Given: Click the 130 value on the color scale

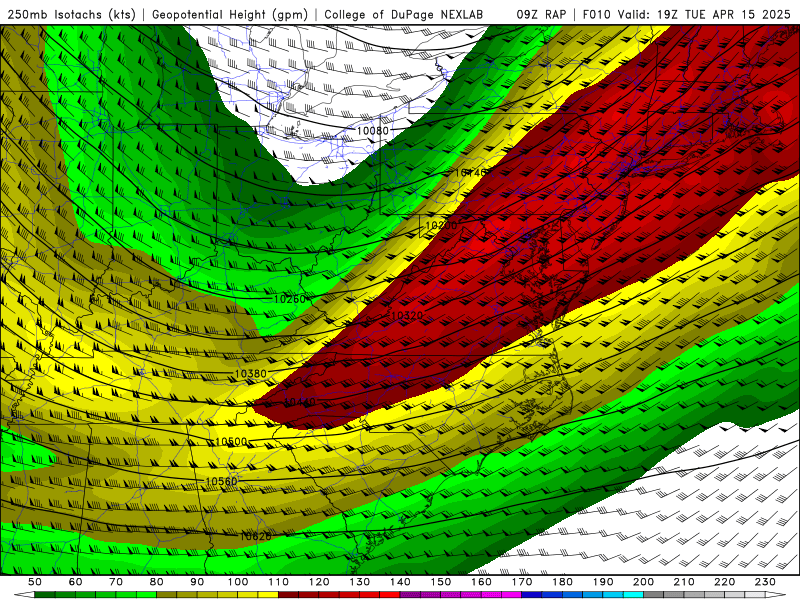Looking at the screenshot, I should [x=359, y=582].
